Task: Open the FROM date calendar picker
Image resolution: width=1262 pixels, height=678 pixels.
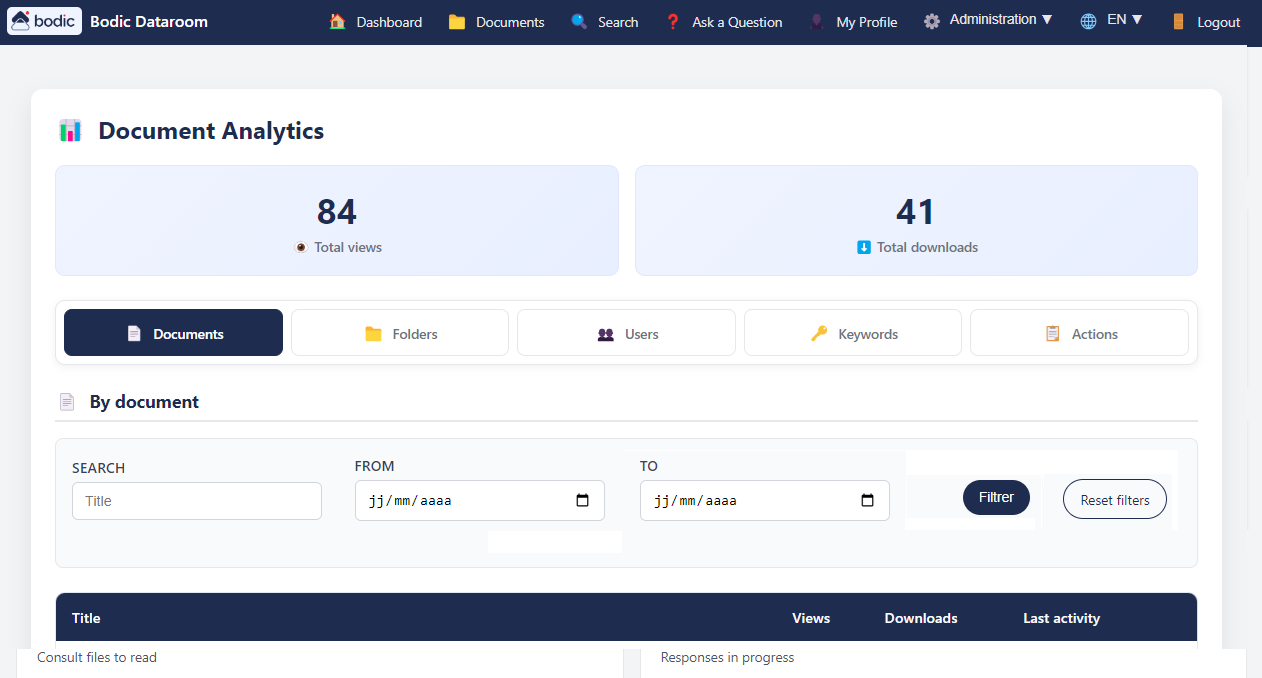Action: coord(583,500)
